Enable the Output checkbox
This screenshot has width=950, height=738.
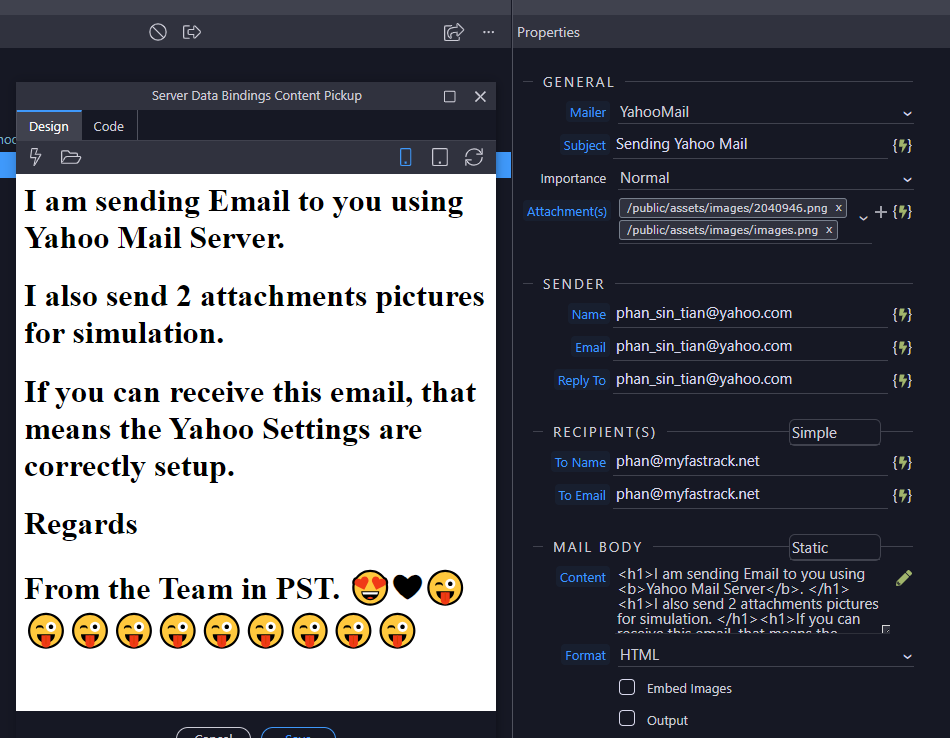point(627,719)
